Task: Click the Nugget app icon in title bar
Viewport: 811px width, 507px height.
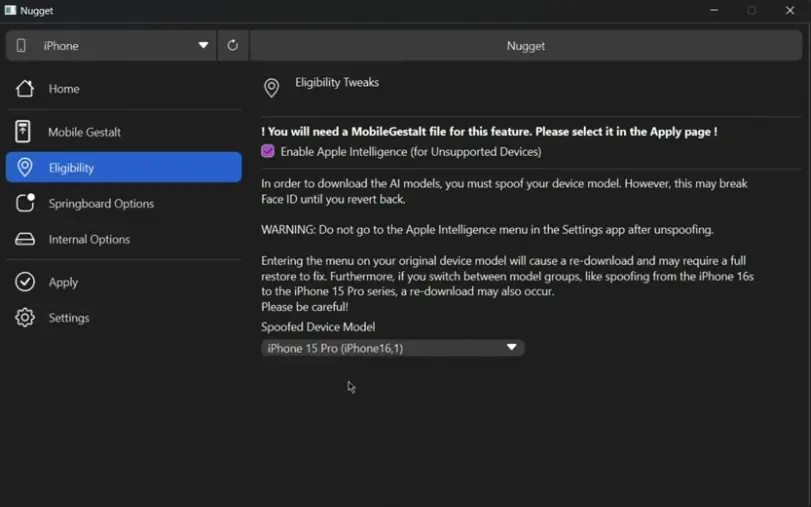Action: tap(10, 10)
